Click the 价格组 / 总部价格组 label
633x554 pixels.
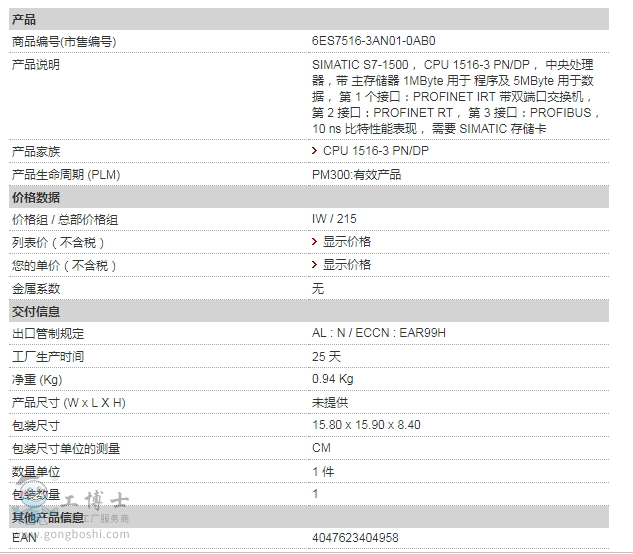[x=65, y=220]
